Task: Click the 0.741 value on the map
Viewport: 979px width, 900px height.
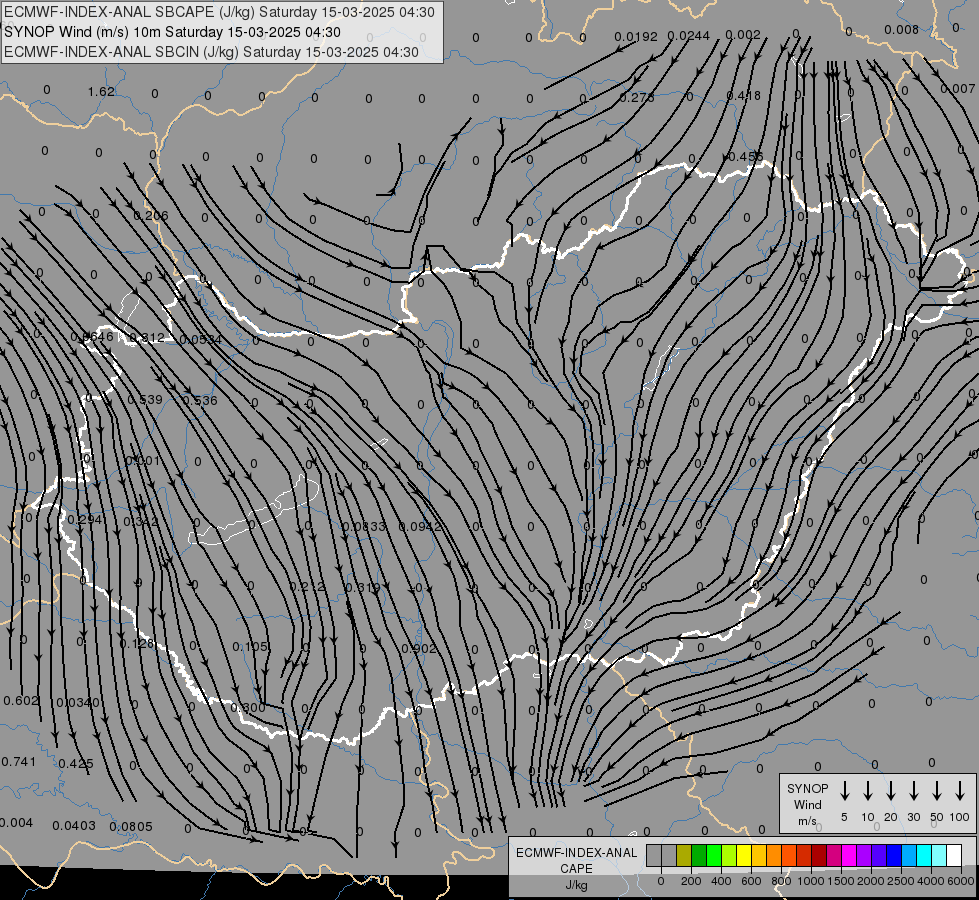Action: (19, 761)
